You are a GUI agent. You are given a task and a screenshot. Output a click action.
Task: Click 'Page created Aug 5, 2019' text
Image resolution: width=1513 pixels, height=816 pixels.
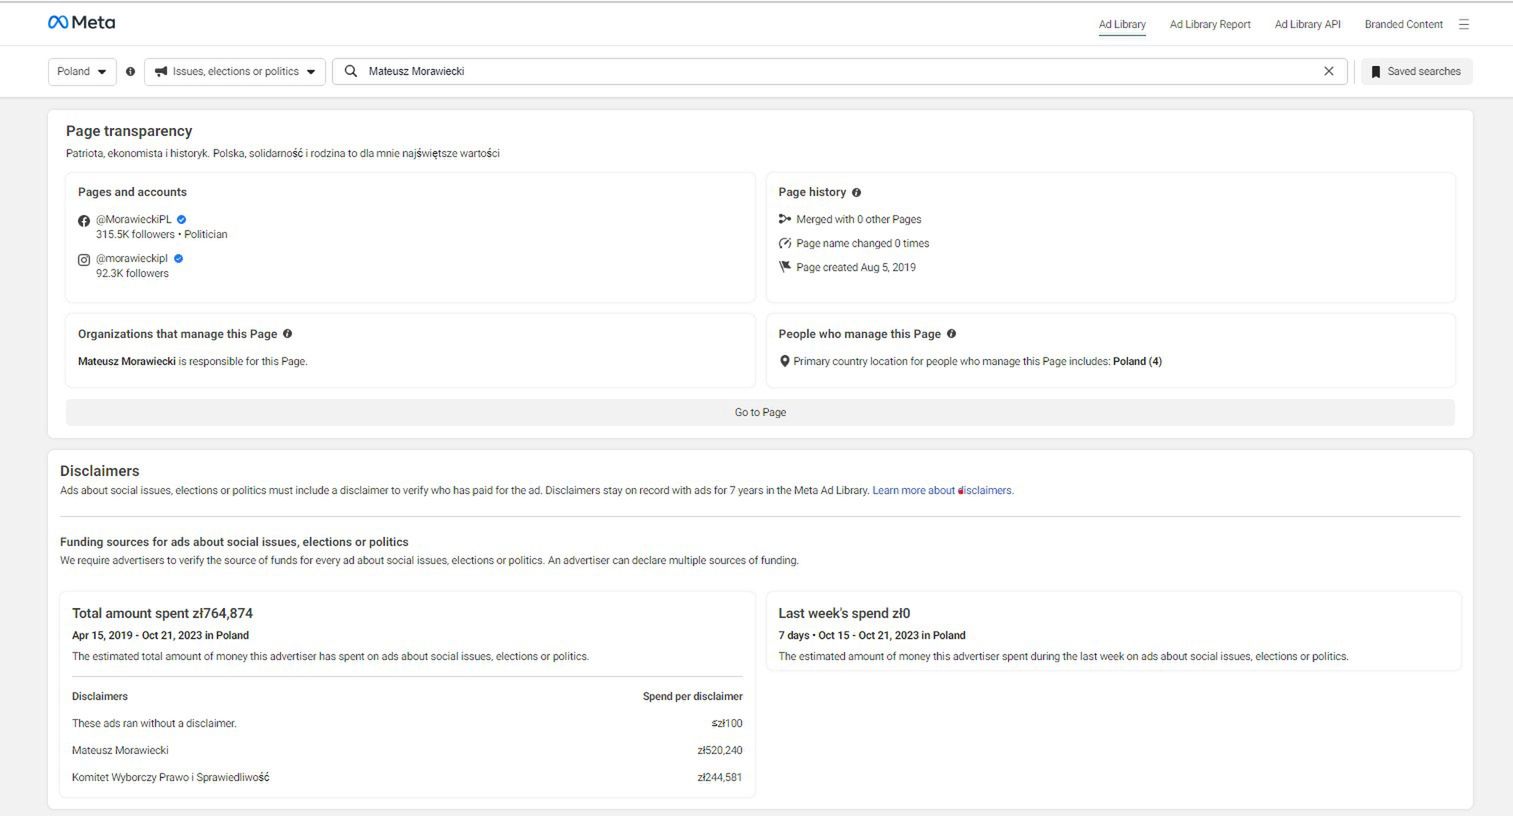point(856,267)
